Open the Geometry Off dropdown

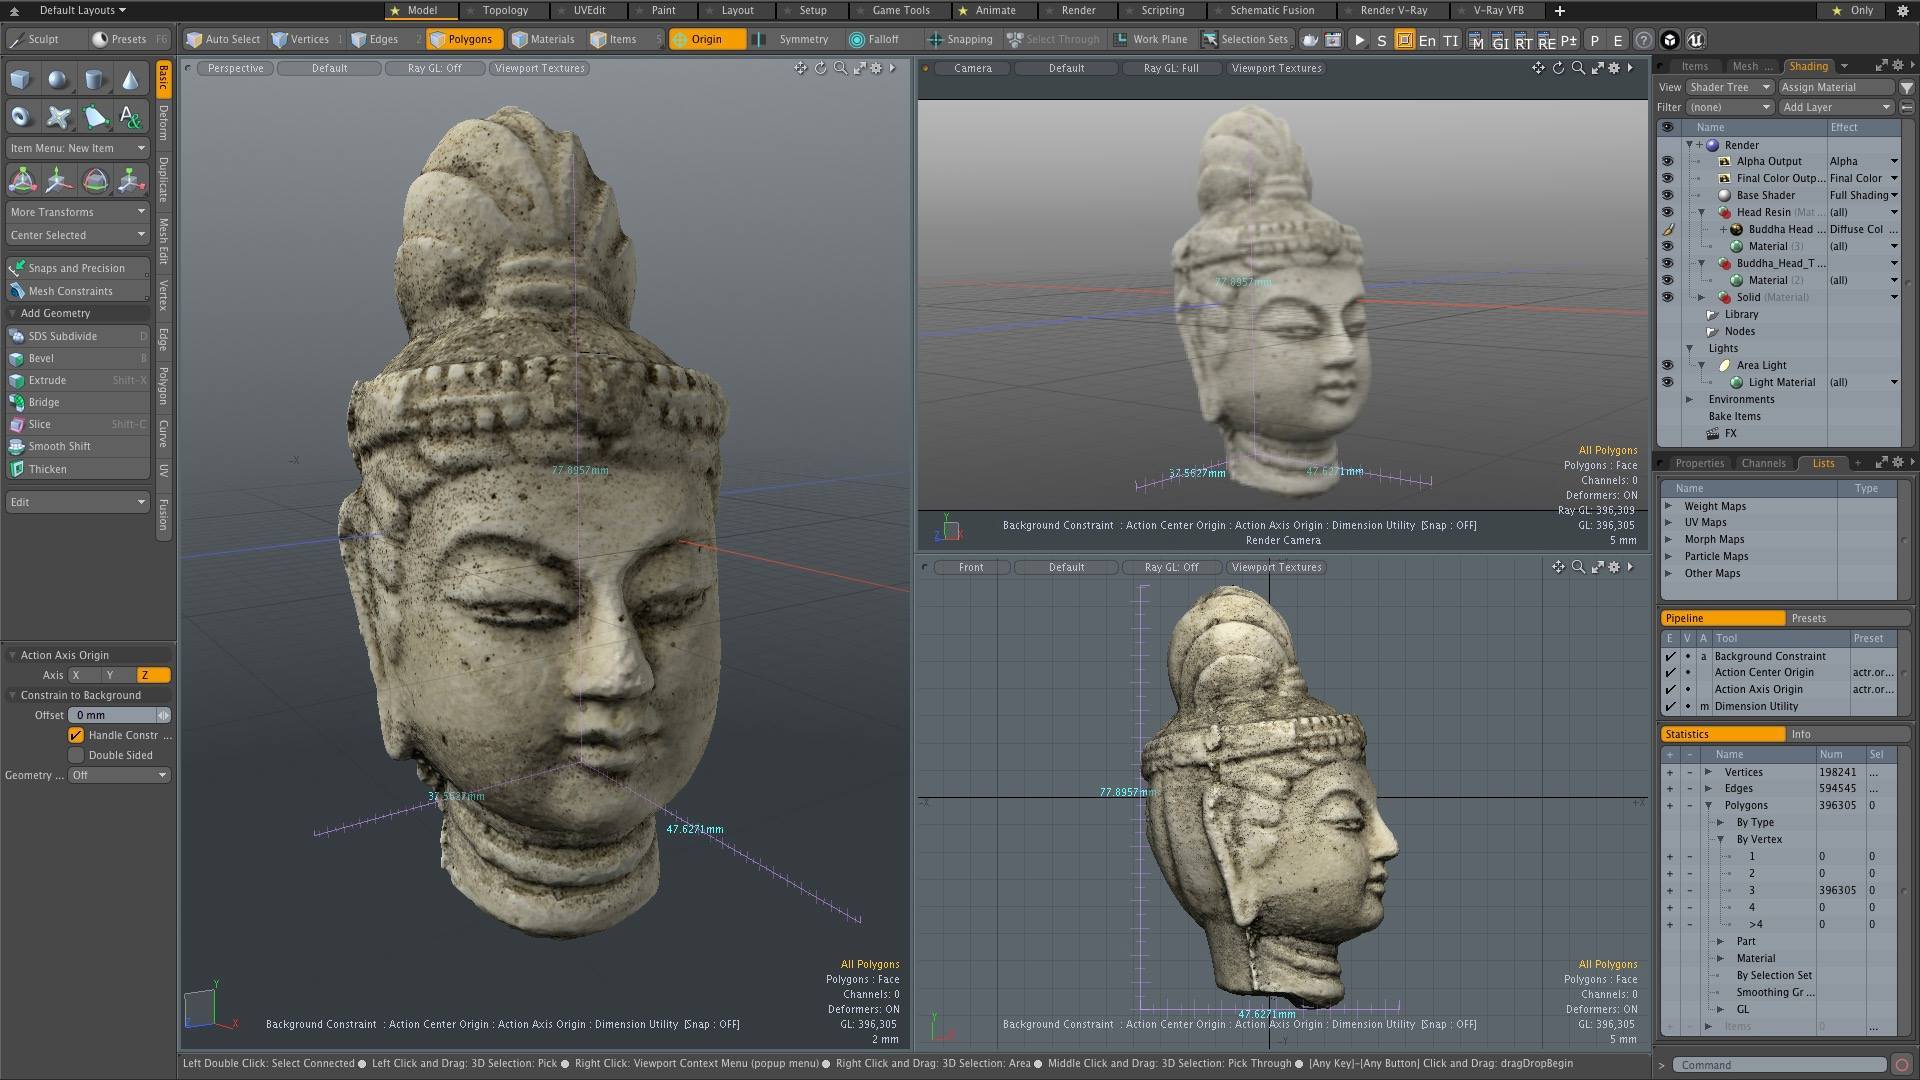(x=119, y=775)
